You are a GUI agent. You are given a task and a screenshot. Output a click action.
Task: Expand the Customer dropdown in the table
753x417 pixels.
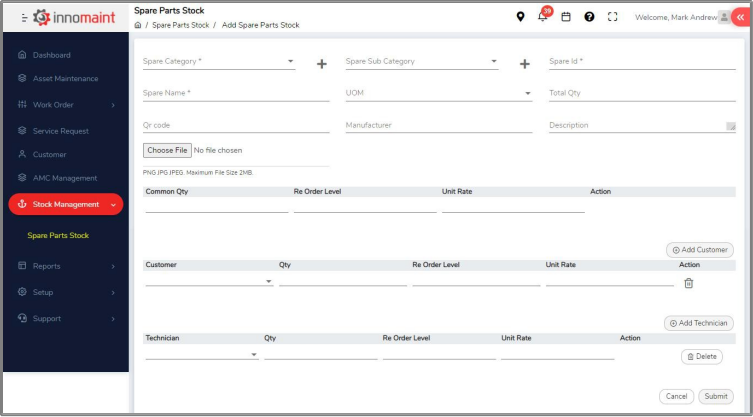(209, 282)
